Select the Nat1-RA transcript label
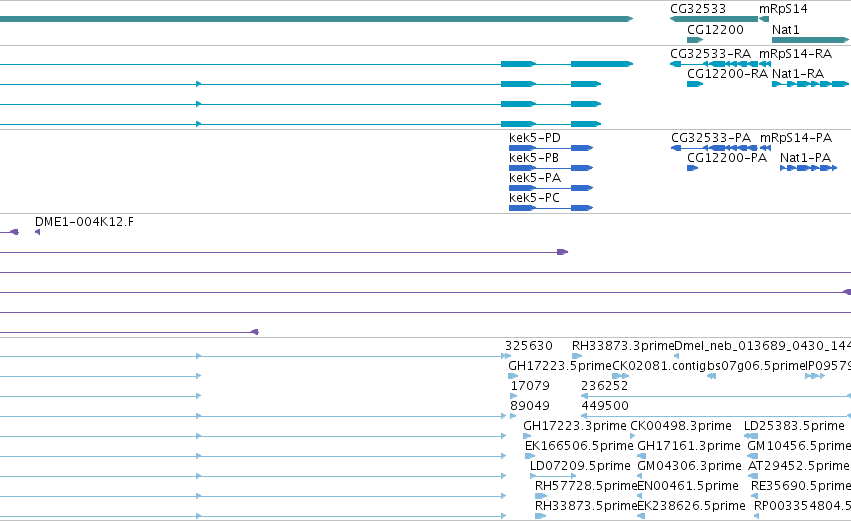 [798, 73]
